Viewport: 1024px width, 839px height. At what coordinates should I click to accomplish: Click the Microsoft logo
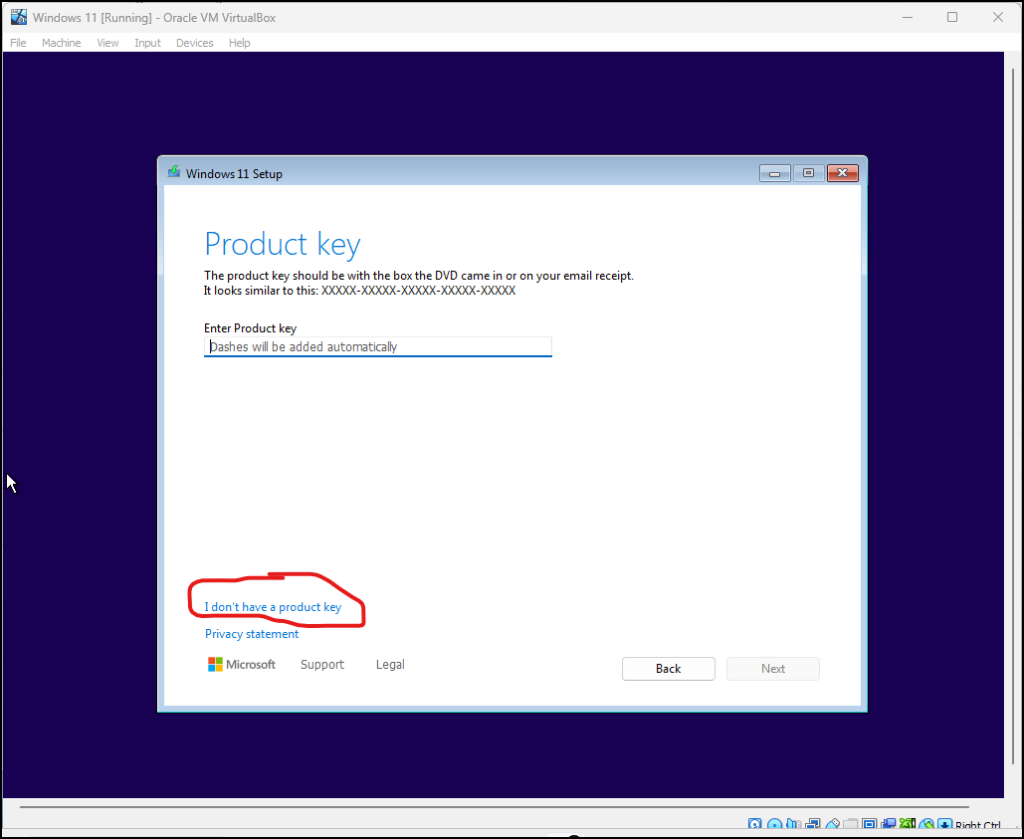point(242,665)
